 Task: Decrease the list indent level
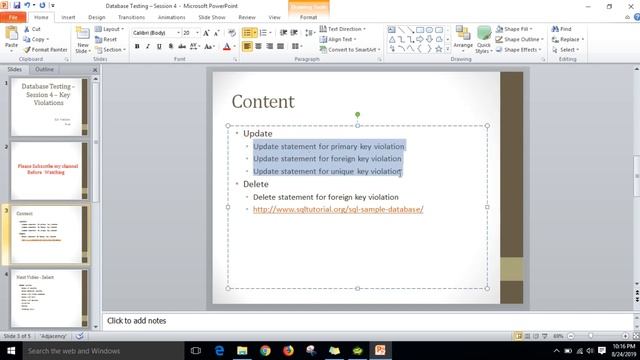[283, 33]
